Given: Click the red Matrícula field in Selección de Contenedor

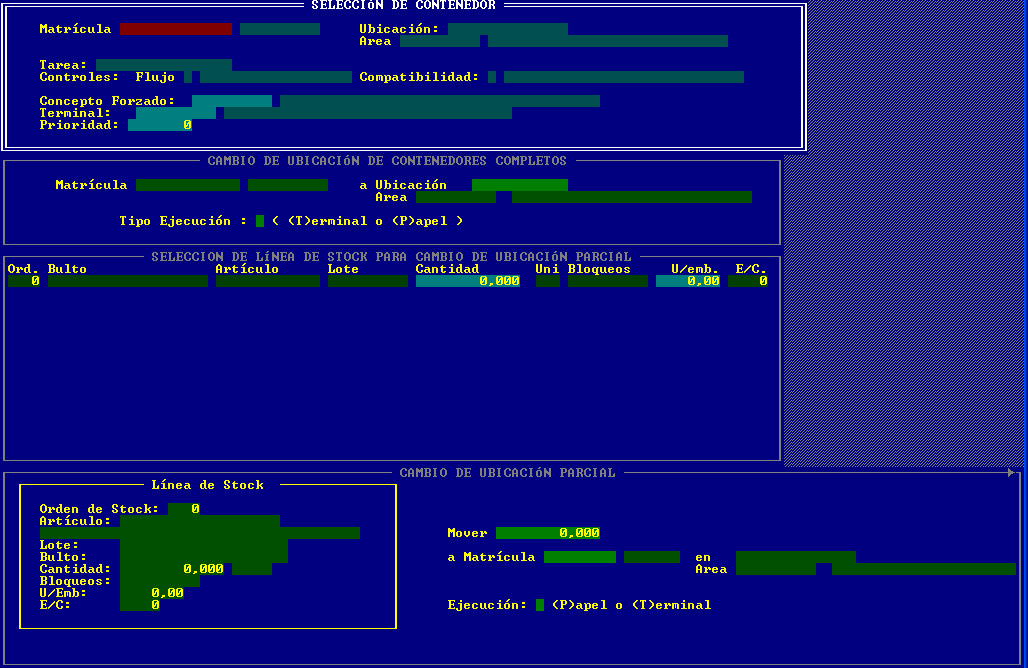Looking at the screenshot, I should [x=175, y=29].
